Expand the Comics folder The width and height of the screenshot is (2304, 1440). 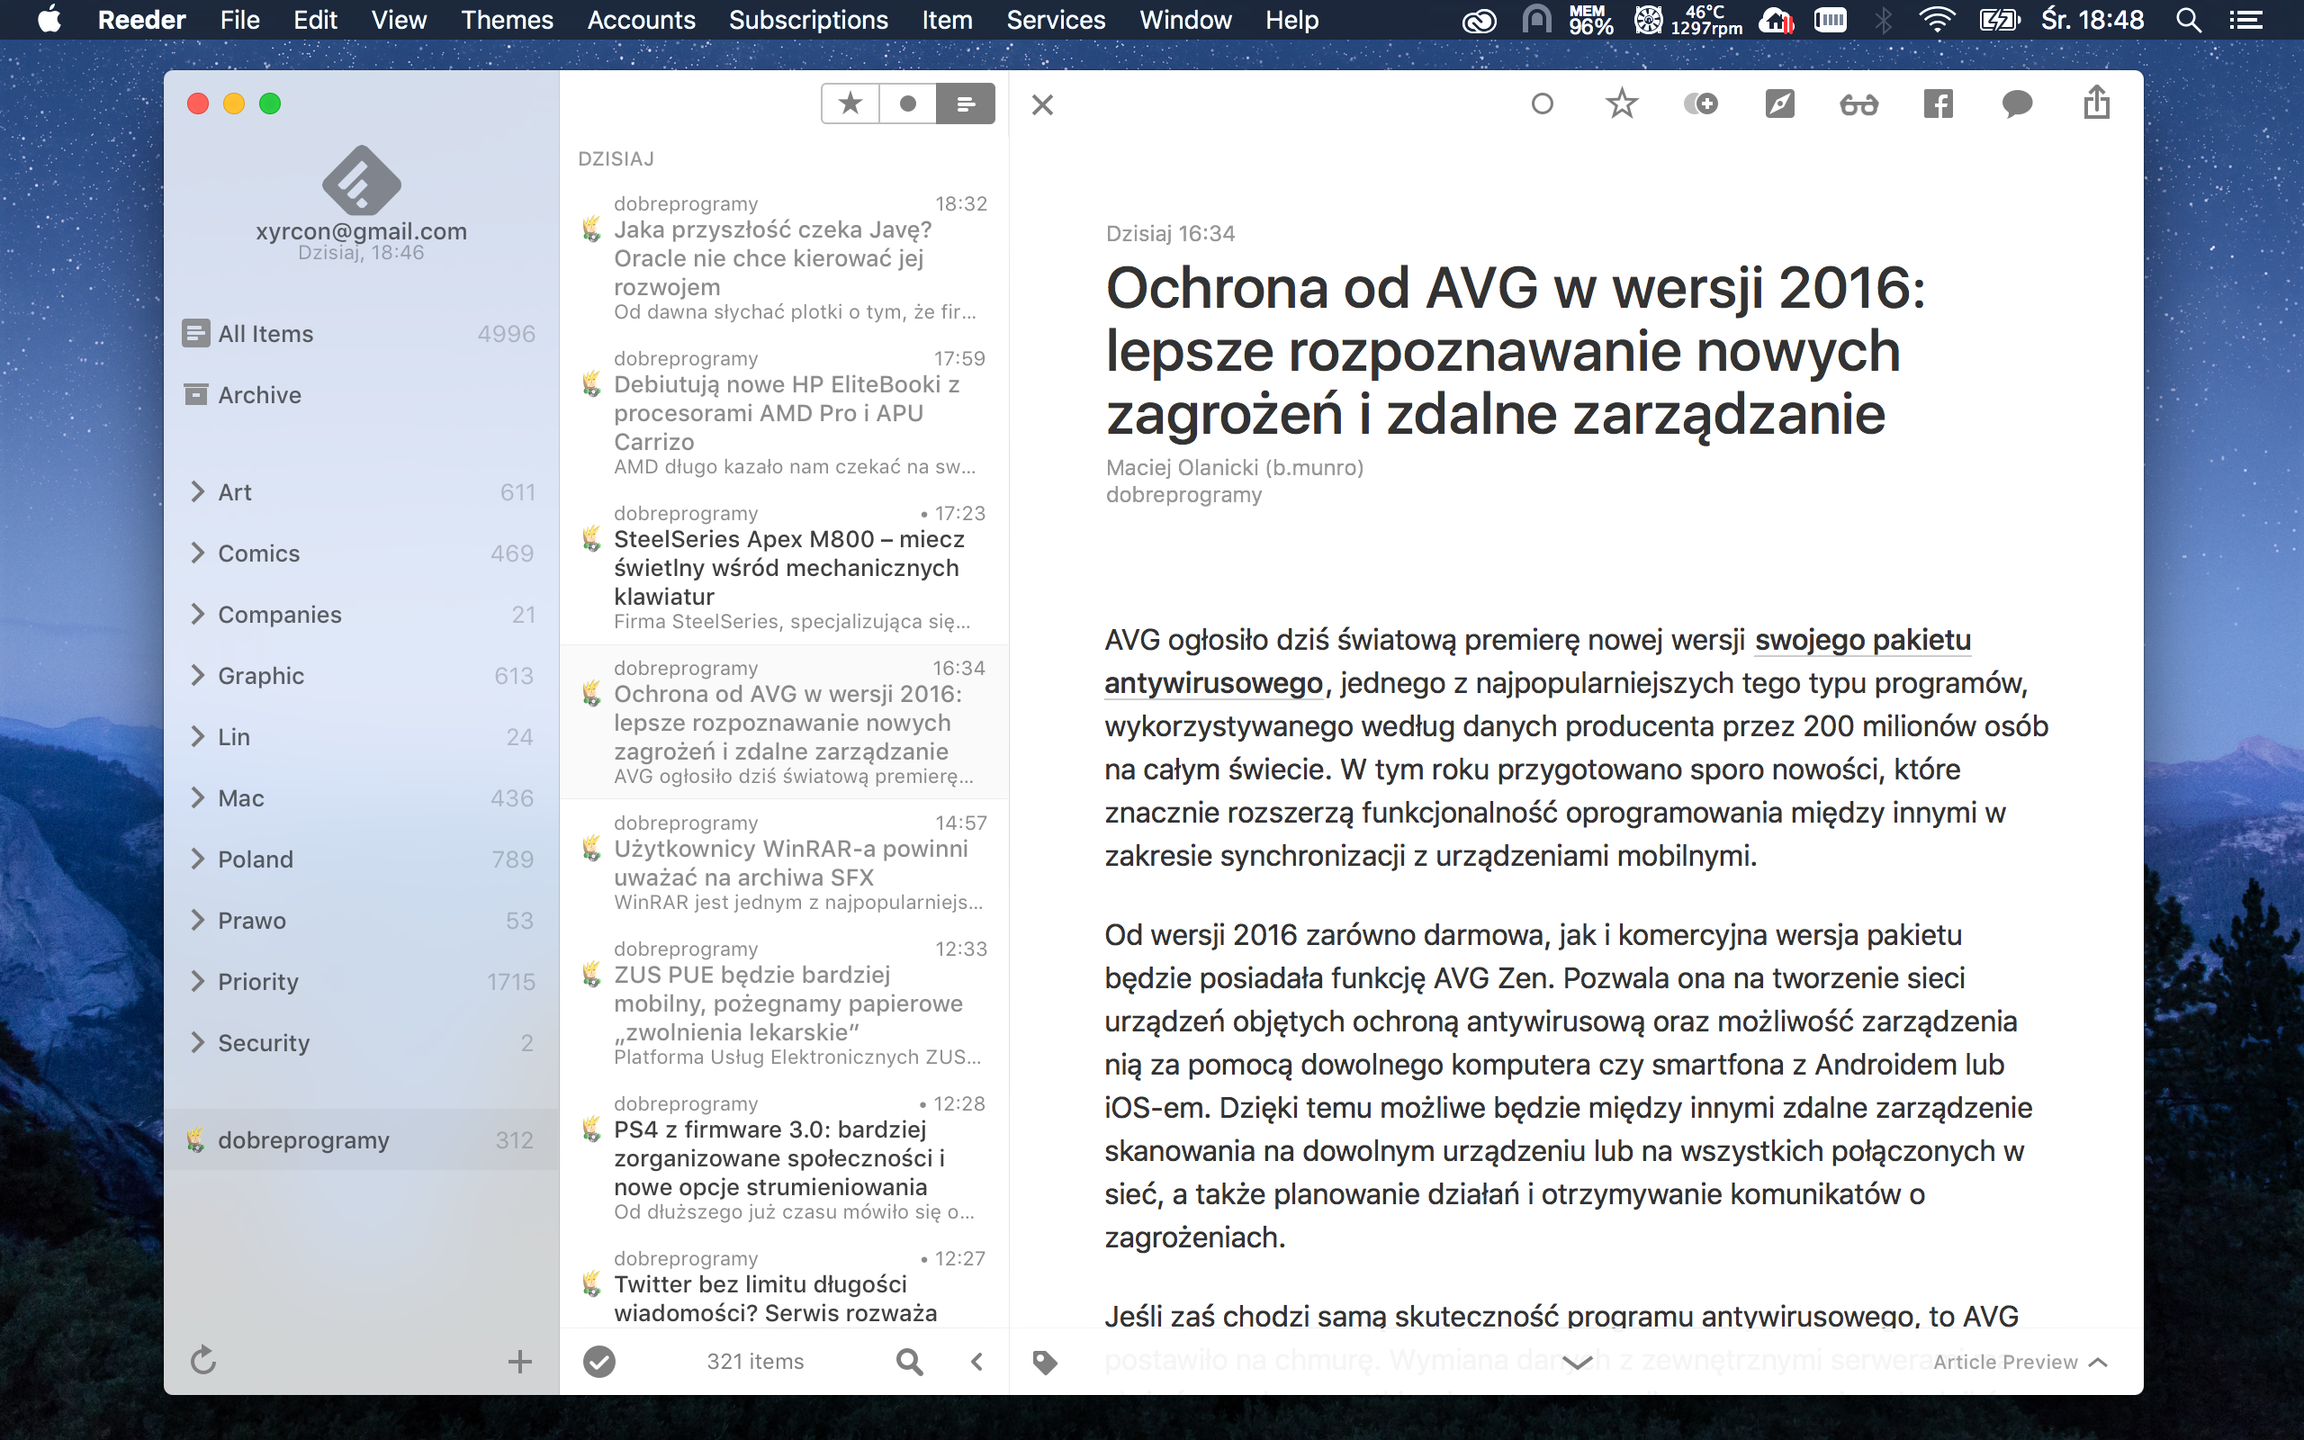[x=197, y=553]
